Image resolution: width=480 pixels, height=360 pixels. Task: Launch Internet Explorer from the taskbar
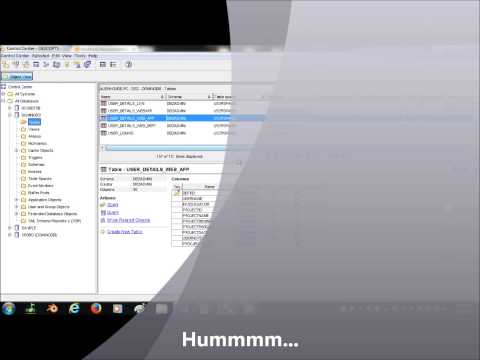pos(74,309)
